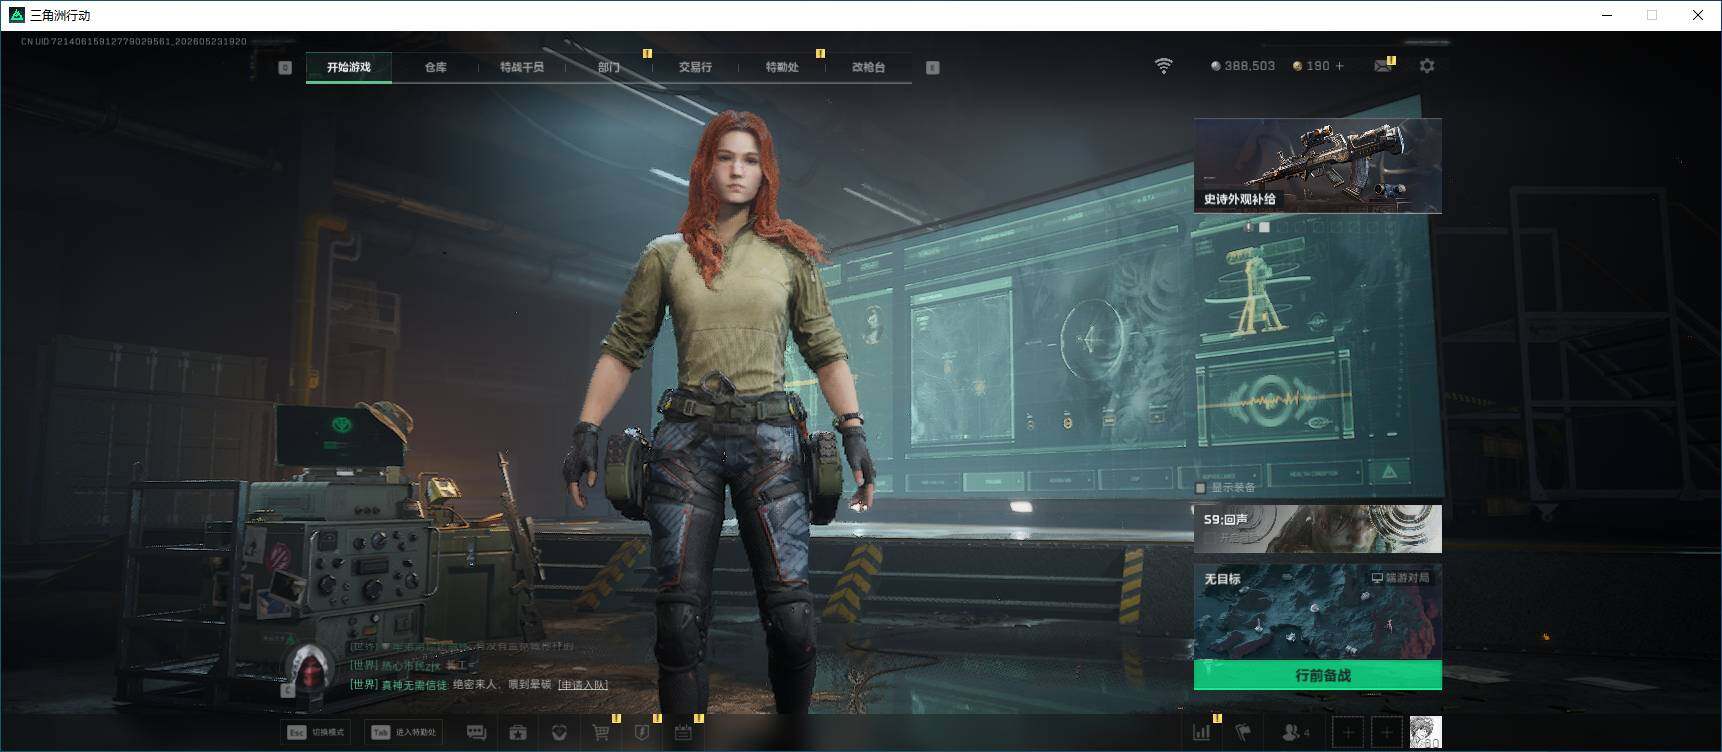
Task: Click the 端游对局 label on map card
Action: (x=1400, y=578)
